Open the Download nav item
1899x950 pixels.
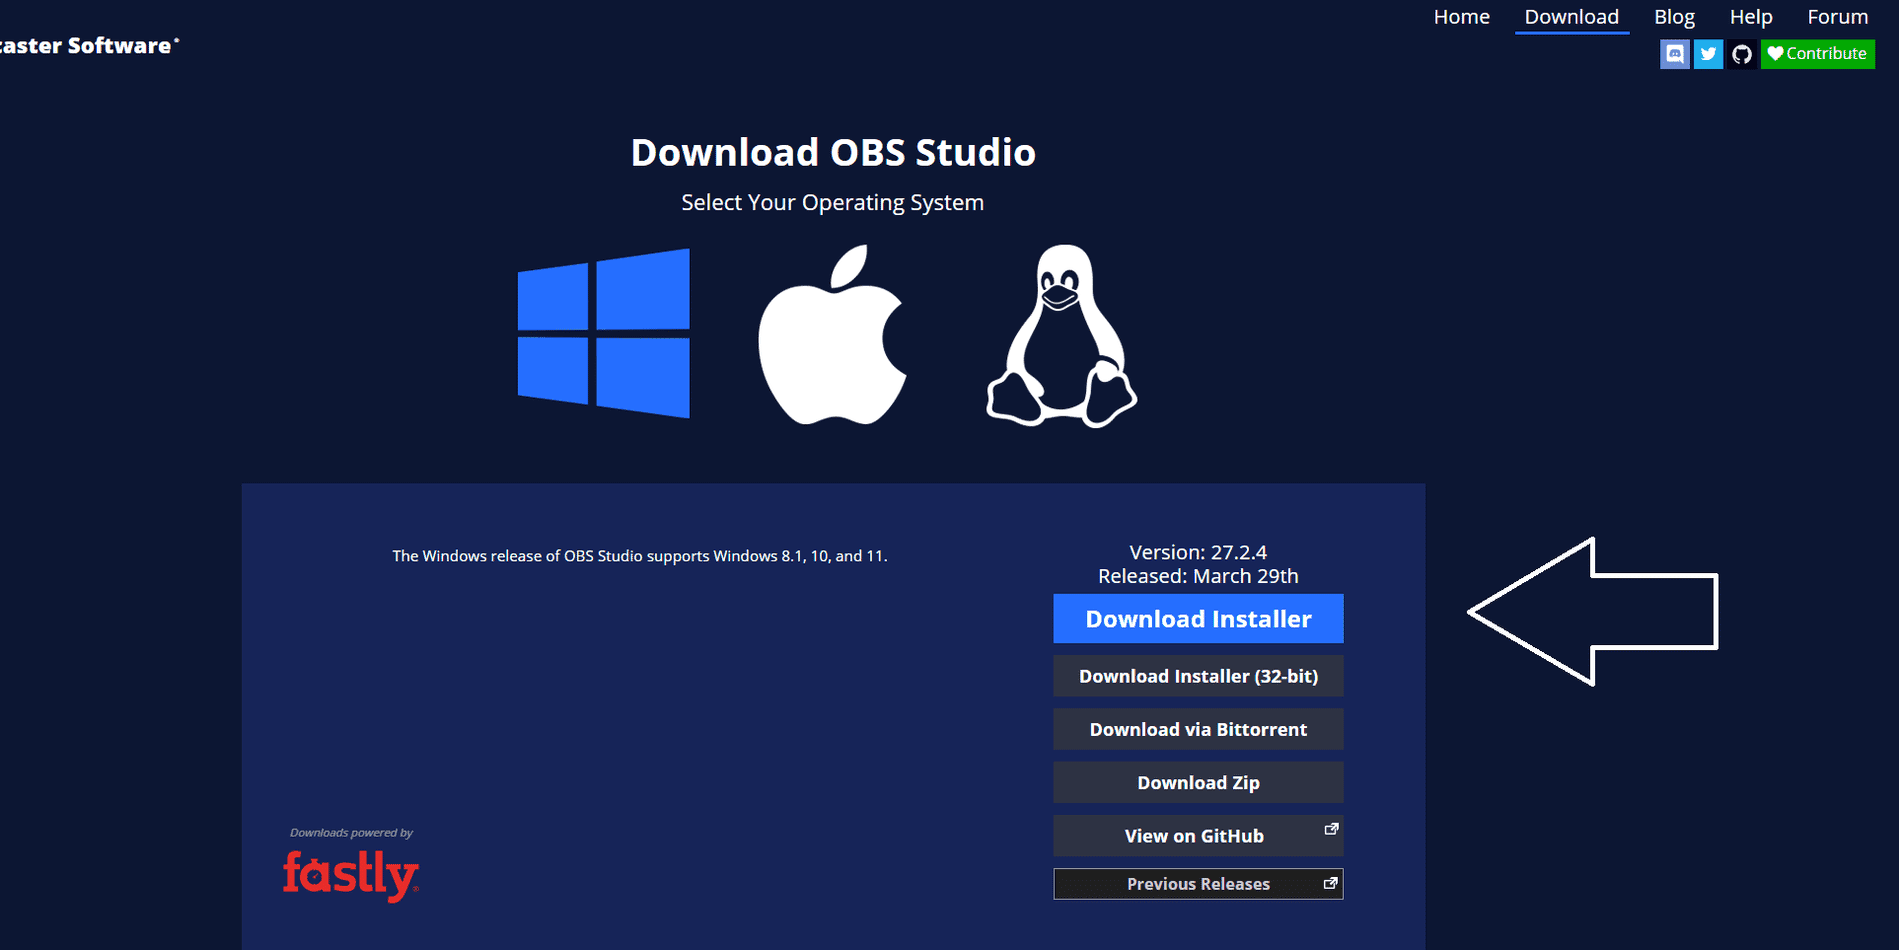pos(1571,17)
